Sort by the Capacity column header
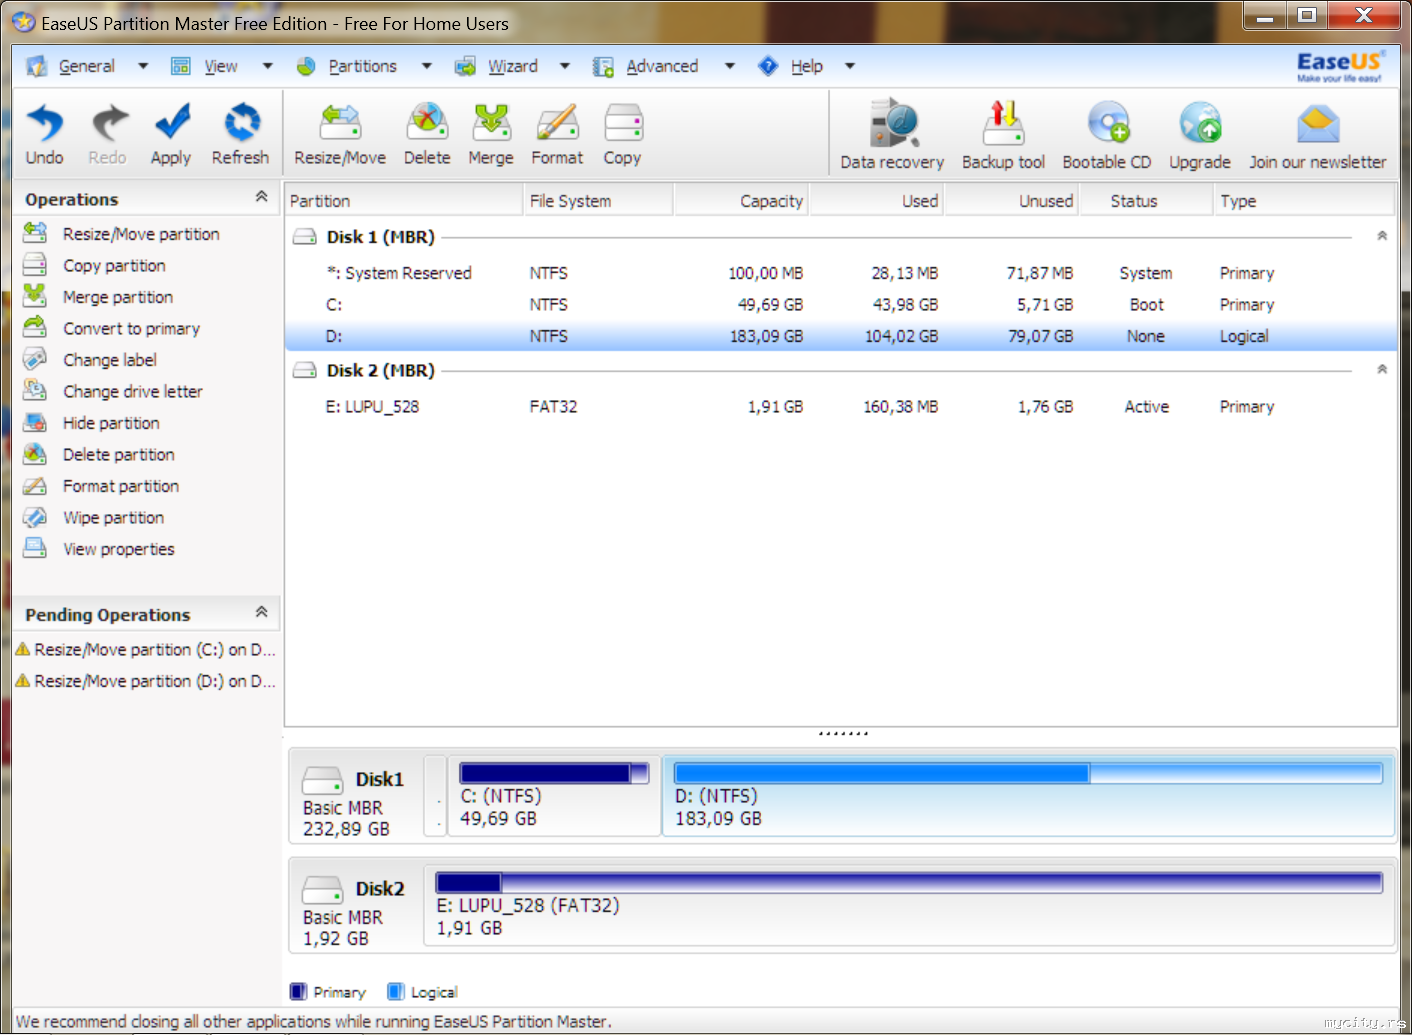 (x=741, y=201)
